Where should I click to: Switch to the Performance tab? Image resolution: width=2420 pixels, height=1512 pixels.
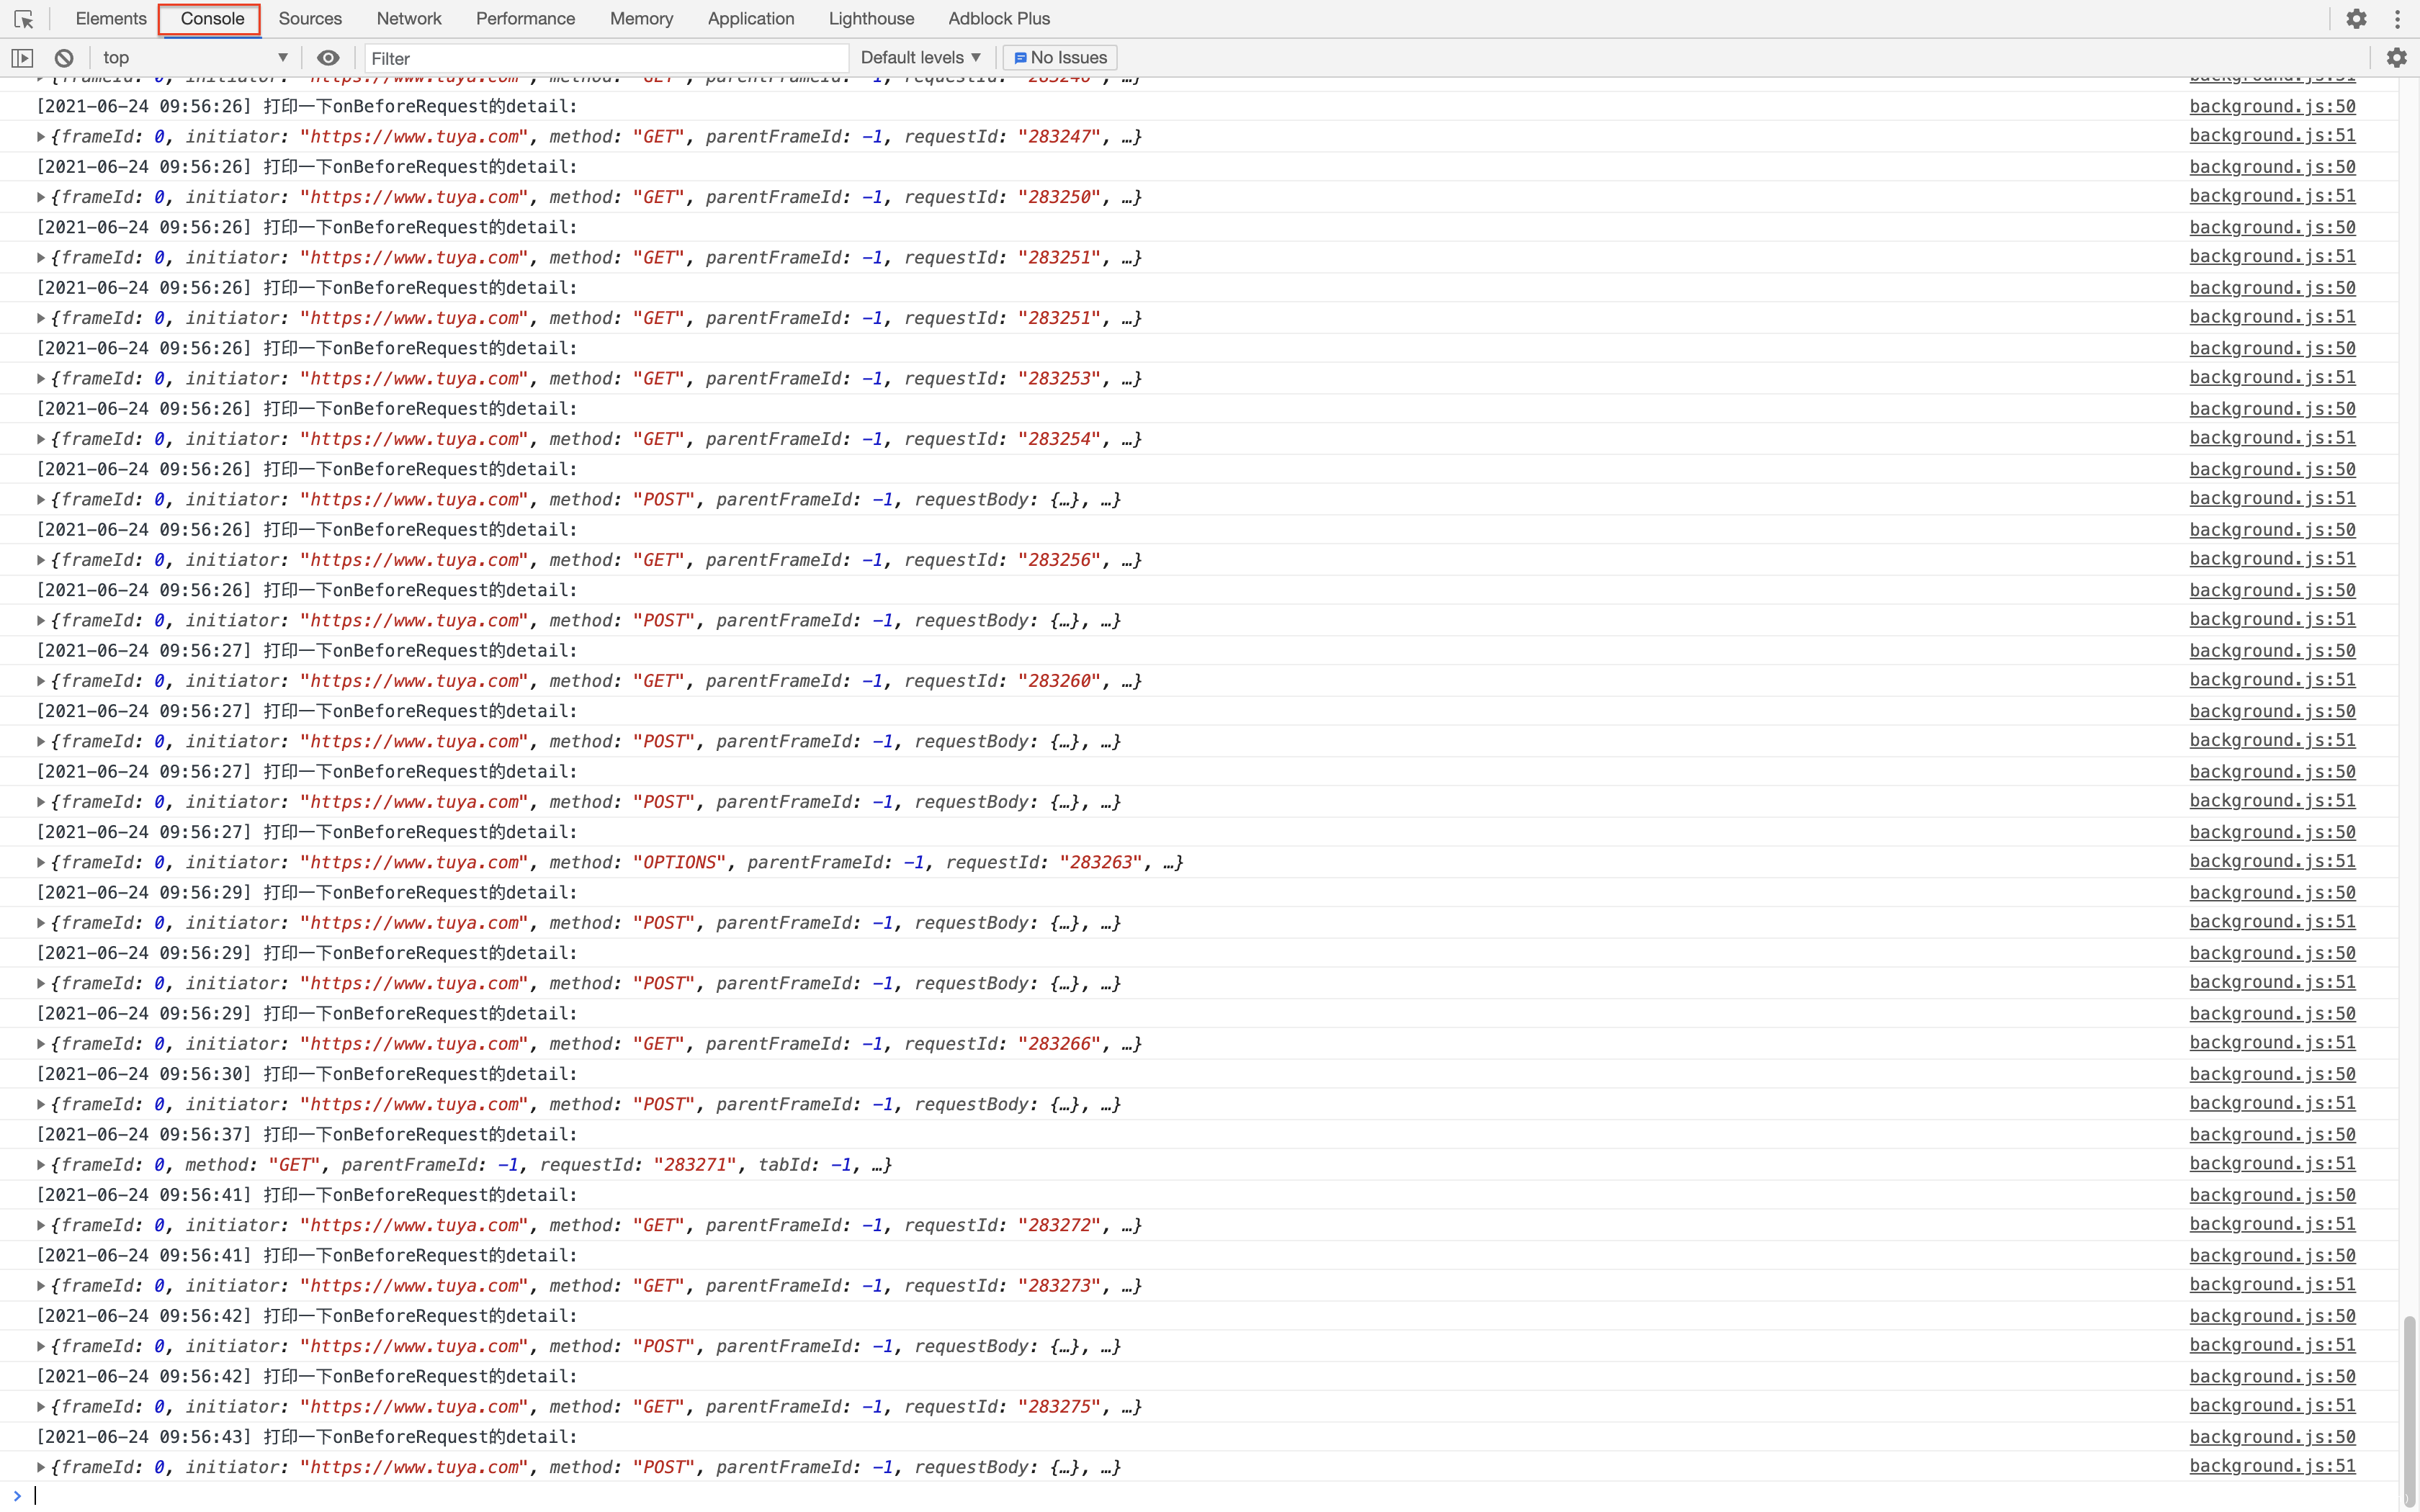[x=525, y=19]
